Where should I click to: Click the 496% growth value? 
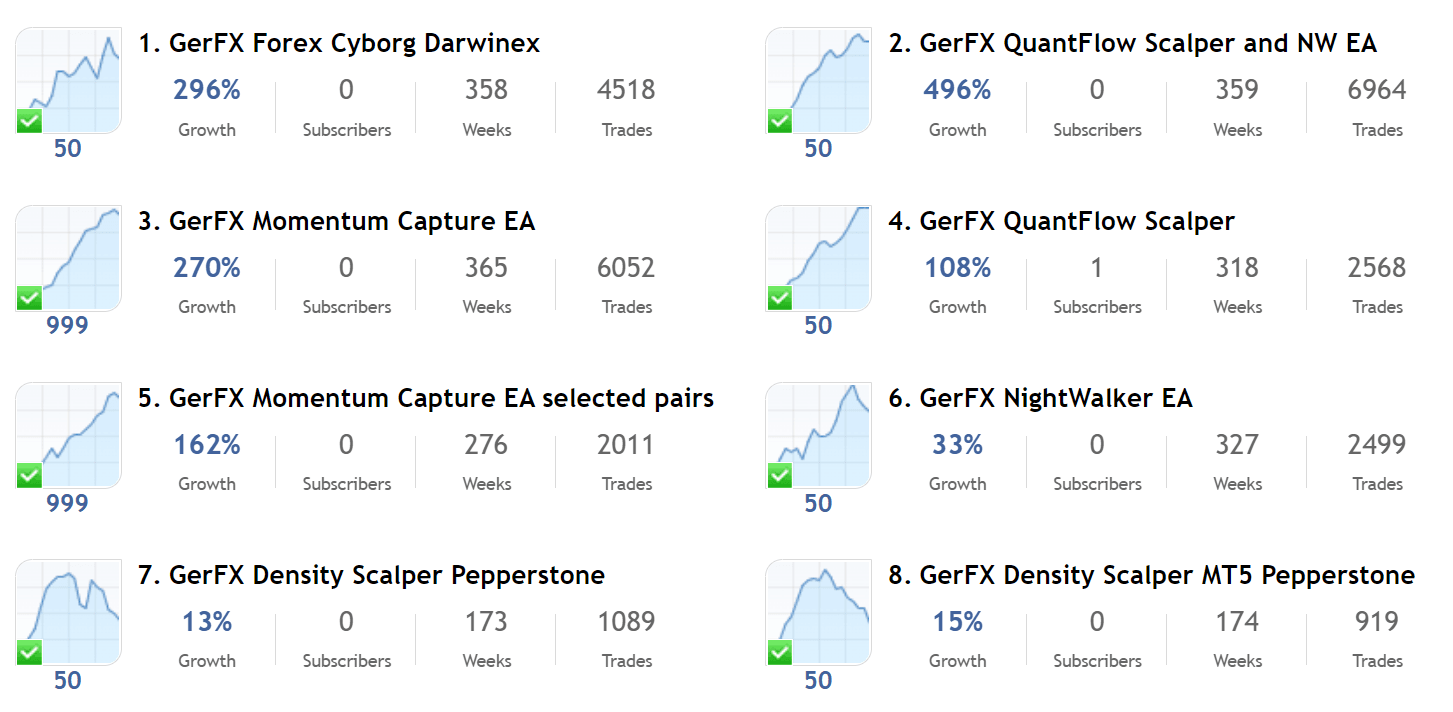957,90
